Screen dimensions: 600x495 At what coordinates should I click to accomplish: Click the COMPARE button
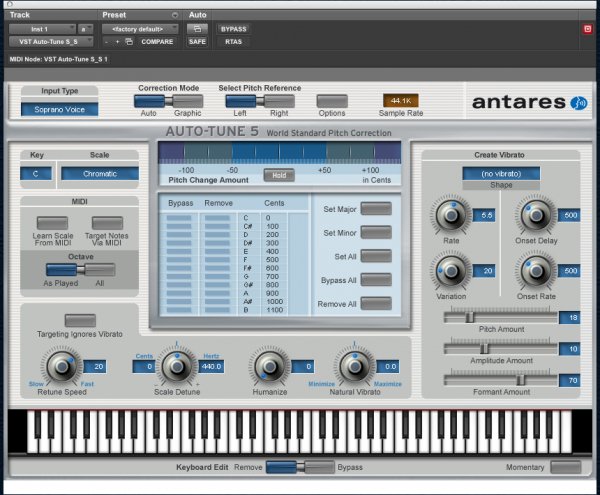point(157,41)
